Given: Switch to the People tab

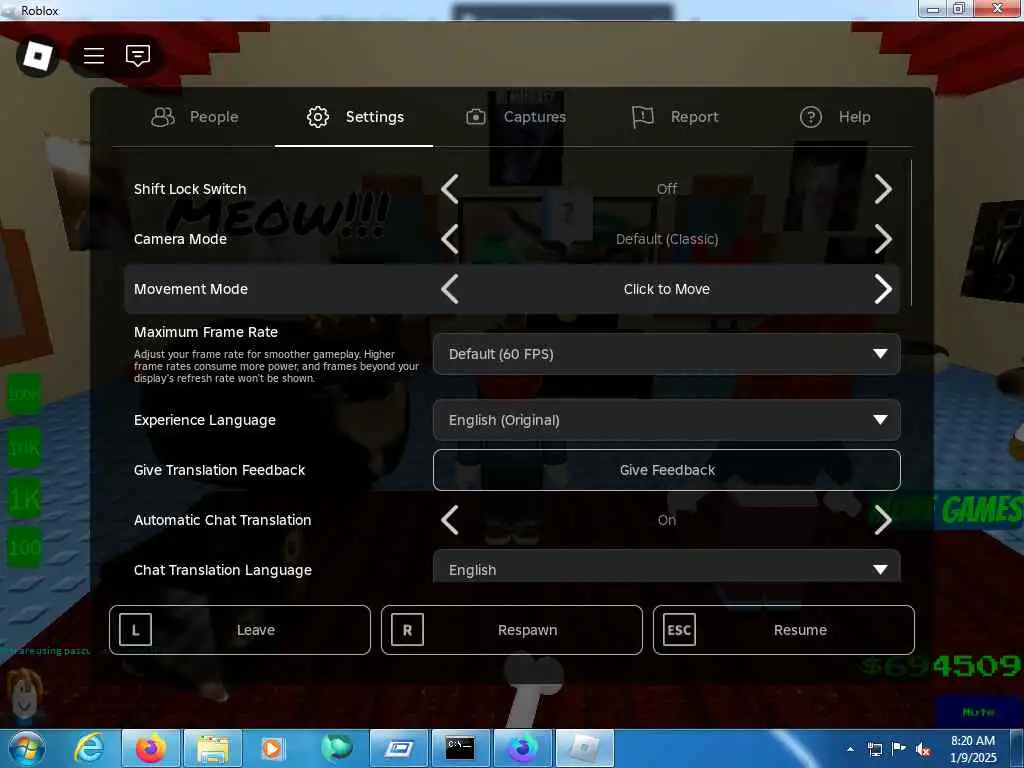Looking at the screenshot, I should point(195,117).
